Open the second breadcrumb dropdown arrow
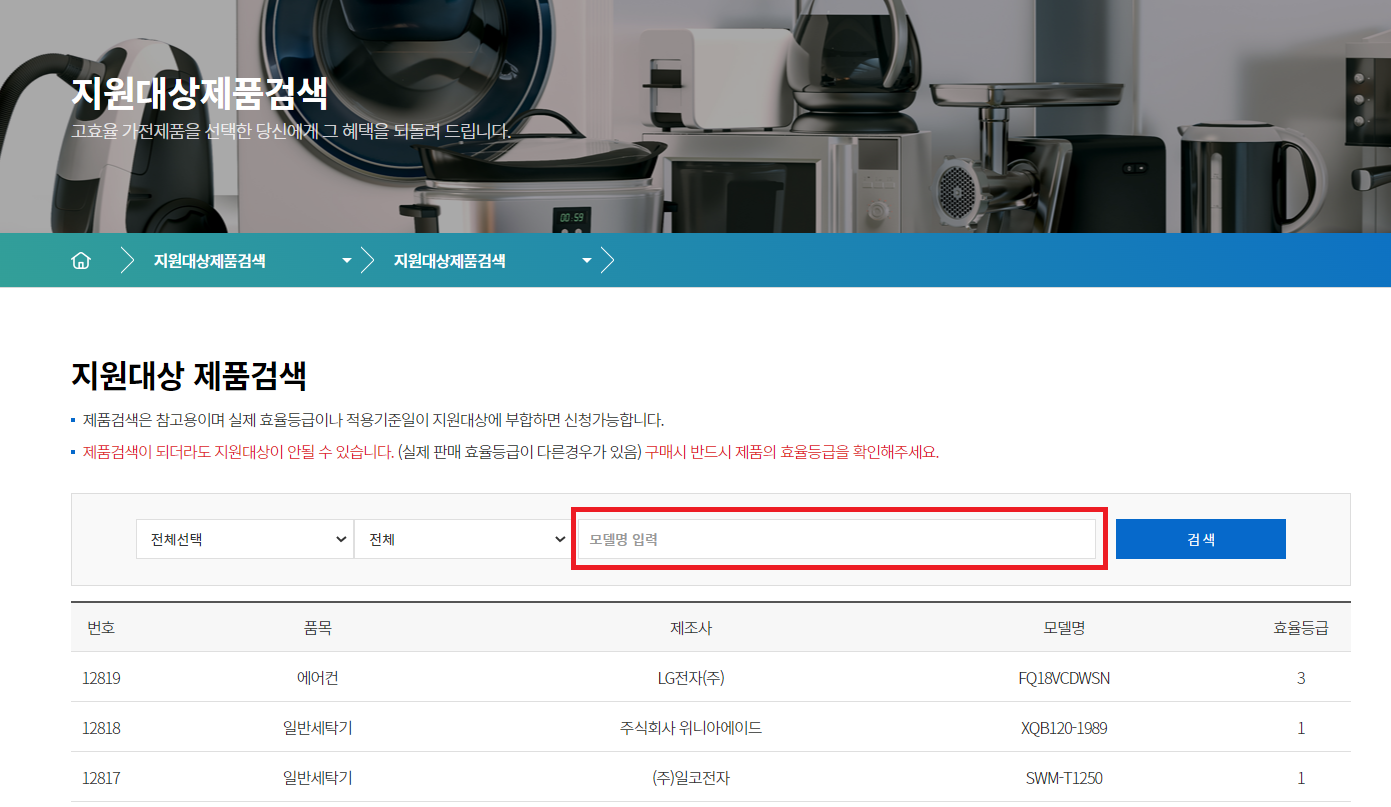 coord(586,259)
